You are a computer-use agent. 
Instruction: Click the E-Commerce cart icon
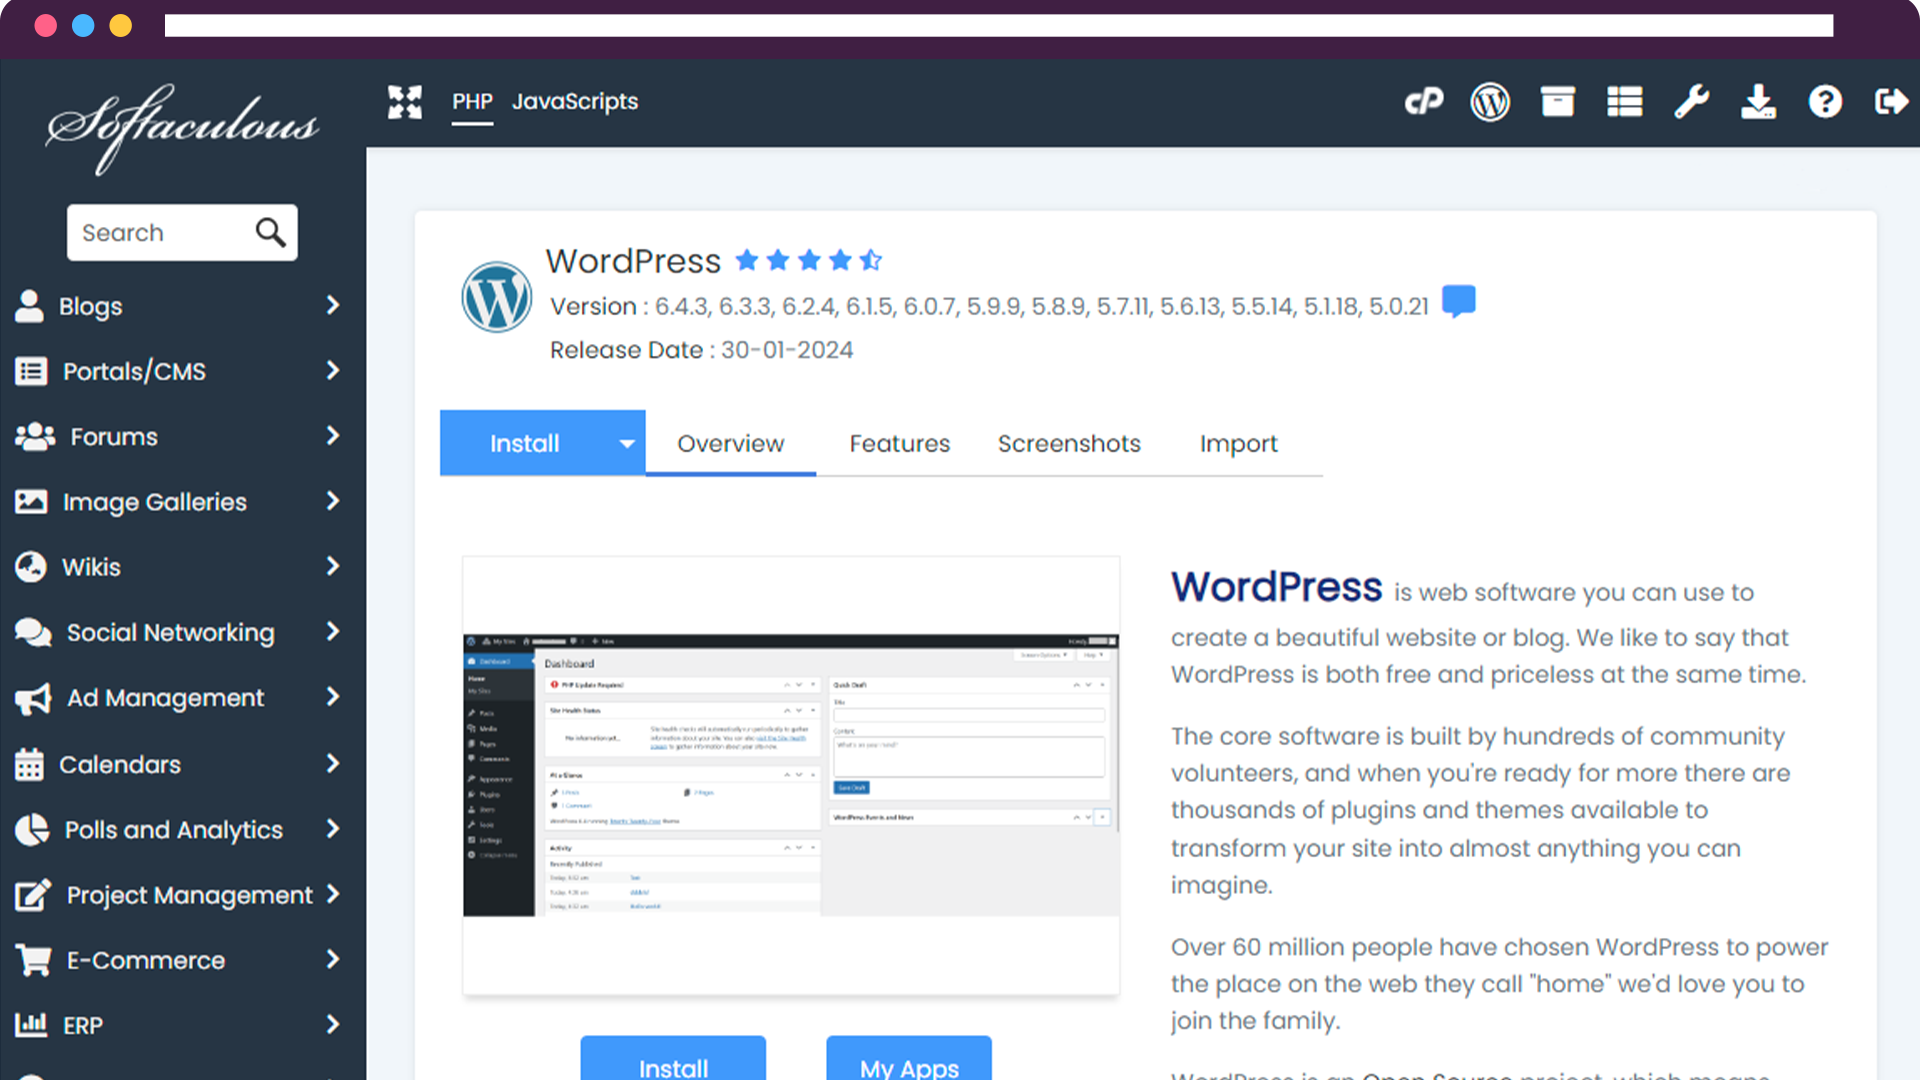tap(33, 960)
